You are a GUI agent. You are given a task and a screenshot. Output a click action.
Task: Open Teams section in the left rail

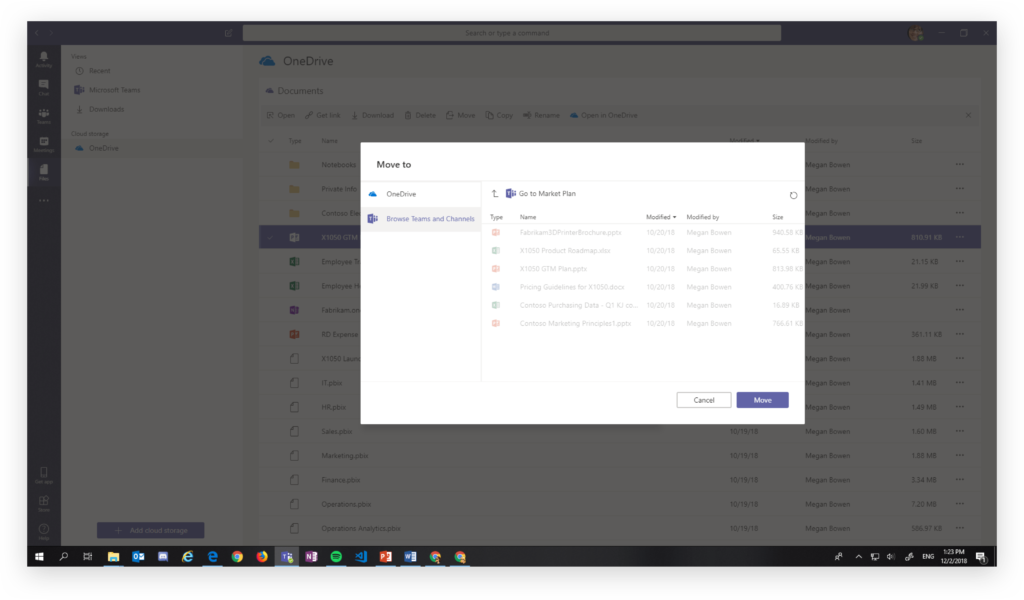tap(44, 116)
